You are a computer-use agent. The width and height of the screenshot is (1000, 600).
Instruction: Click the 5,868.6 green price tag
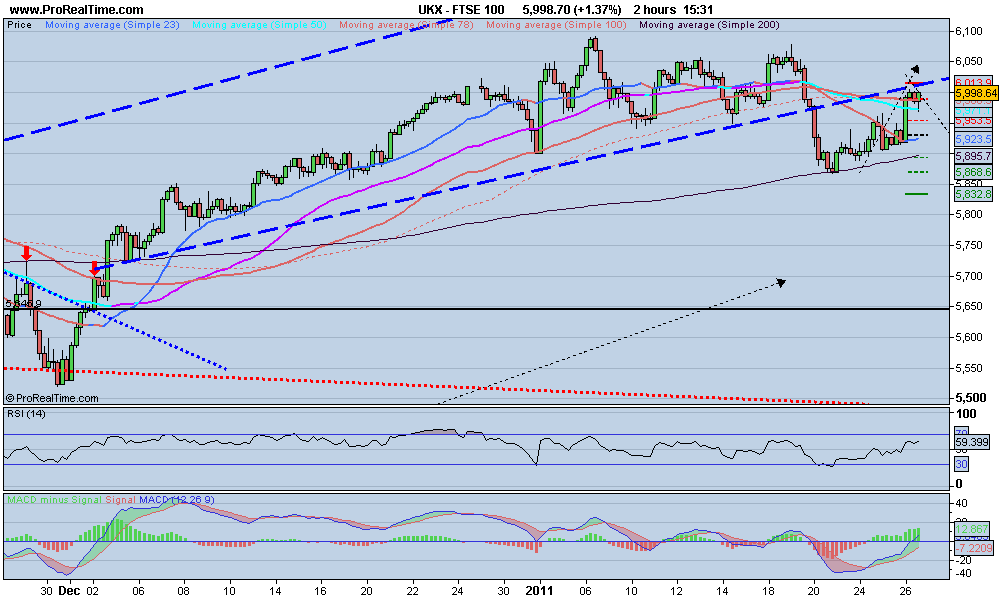pyautogui.click(x=973, y=172)
